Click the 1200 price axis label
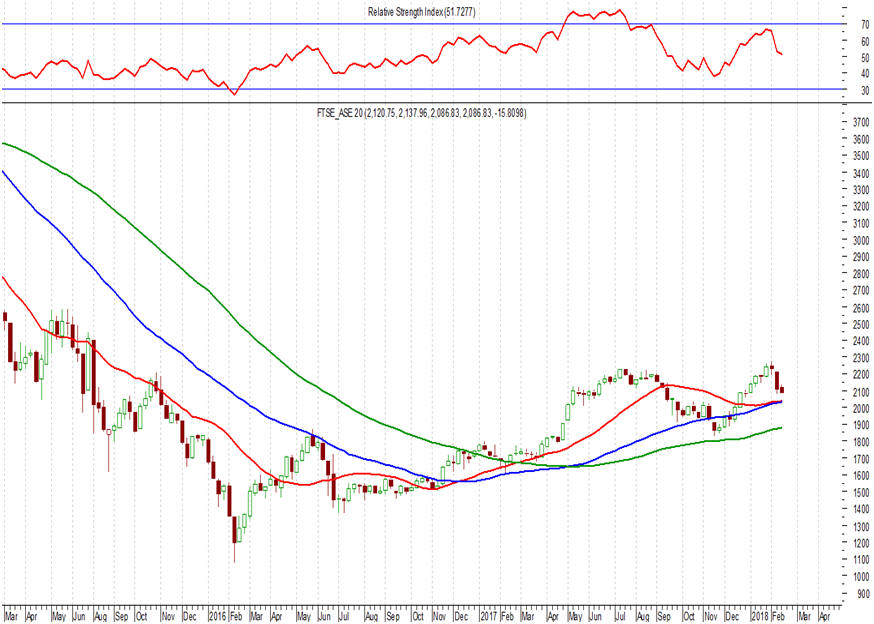 coord(861,544)
